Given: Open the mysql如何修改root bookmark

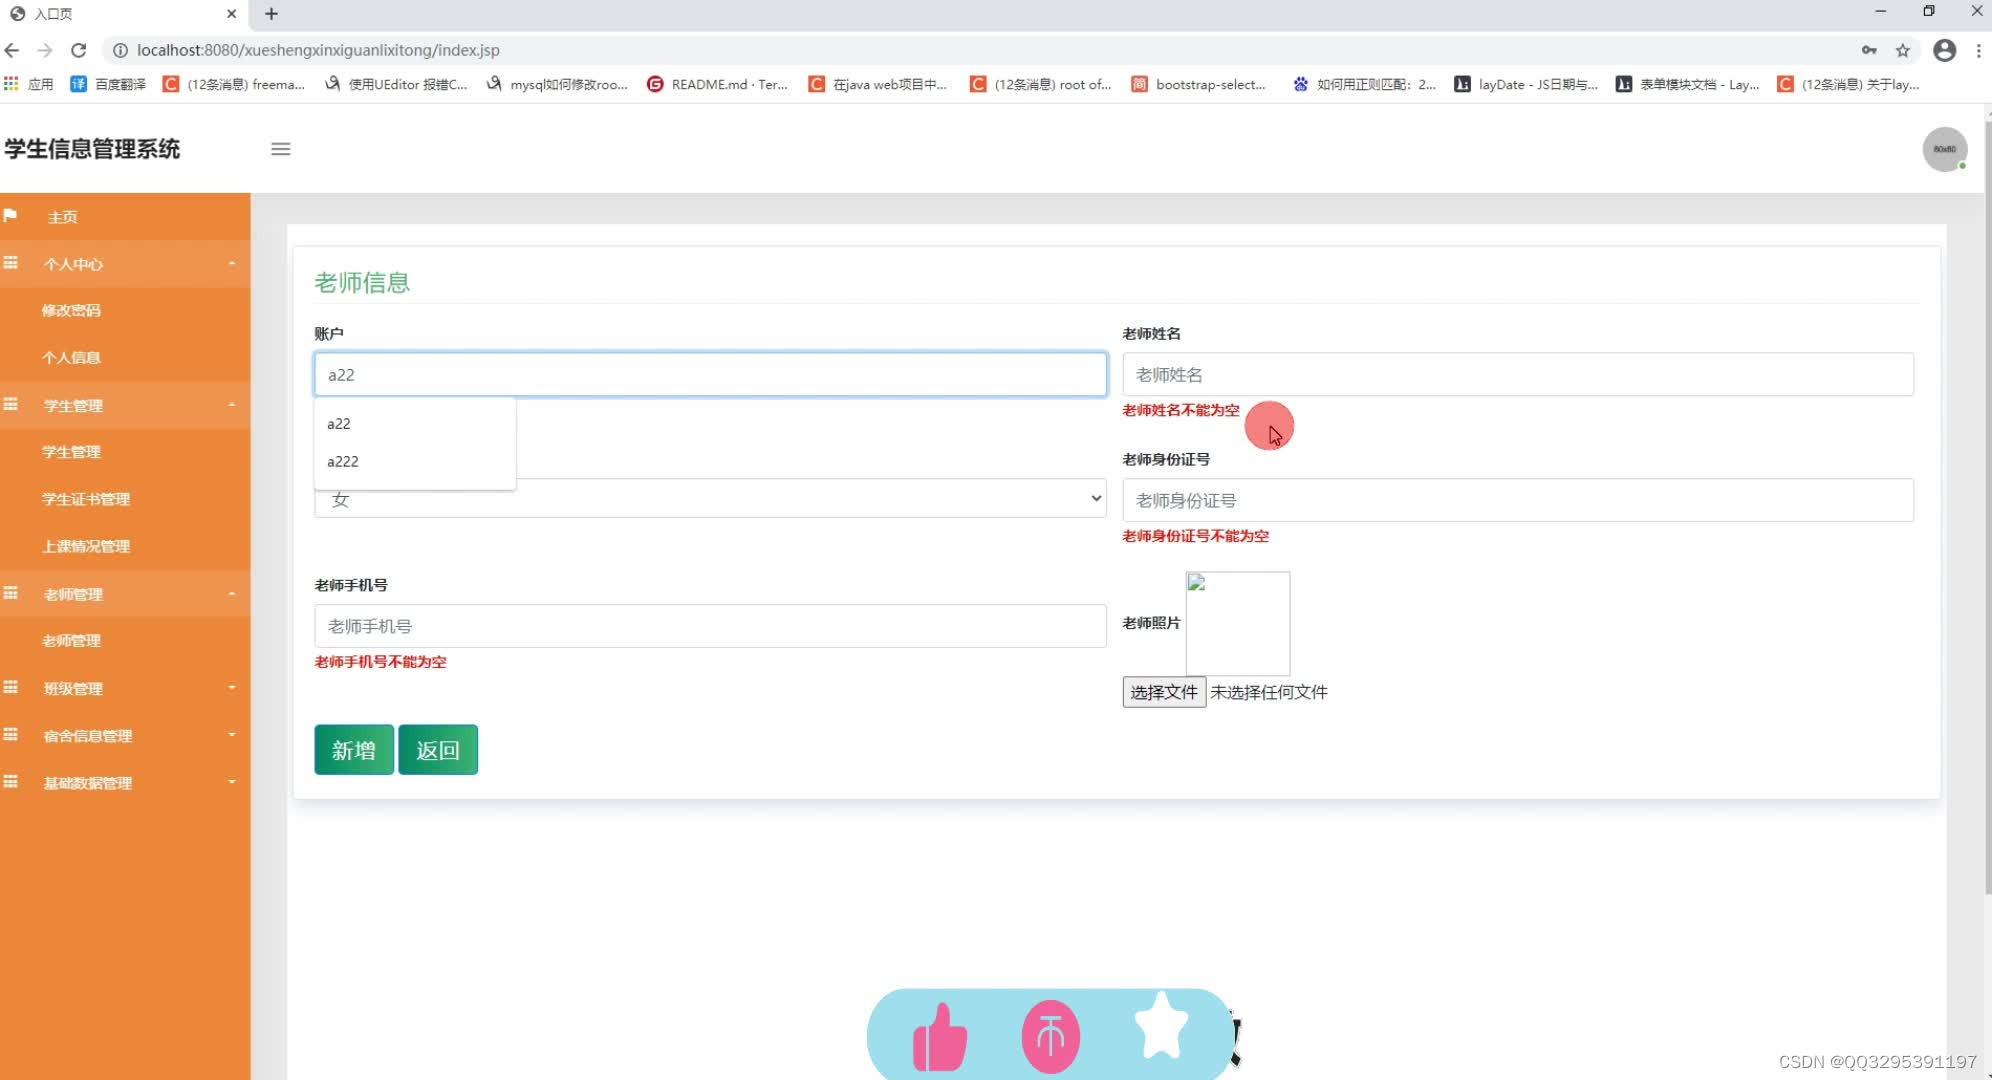Looking at the screenshot, I should pos(557,84).
